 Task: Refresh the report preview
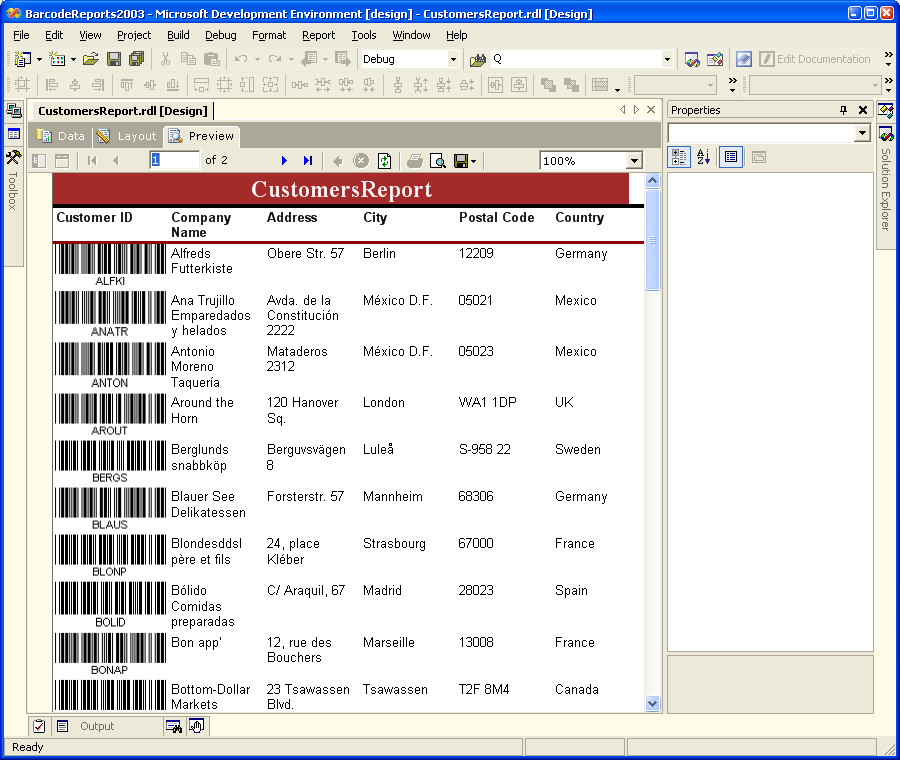coord(385,160)
